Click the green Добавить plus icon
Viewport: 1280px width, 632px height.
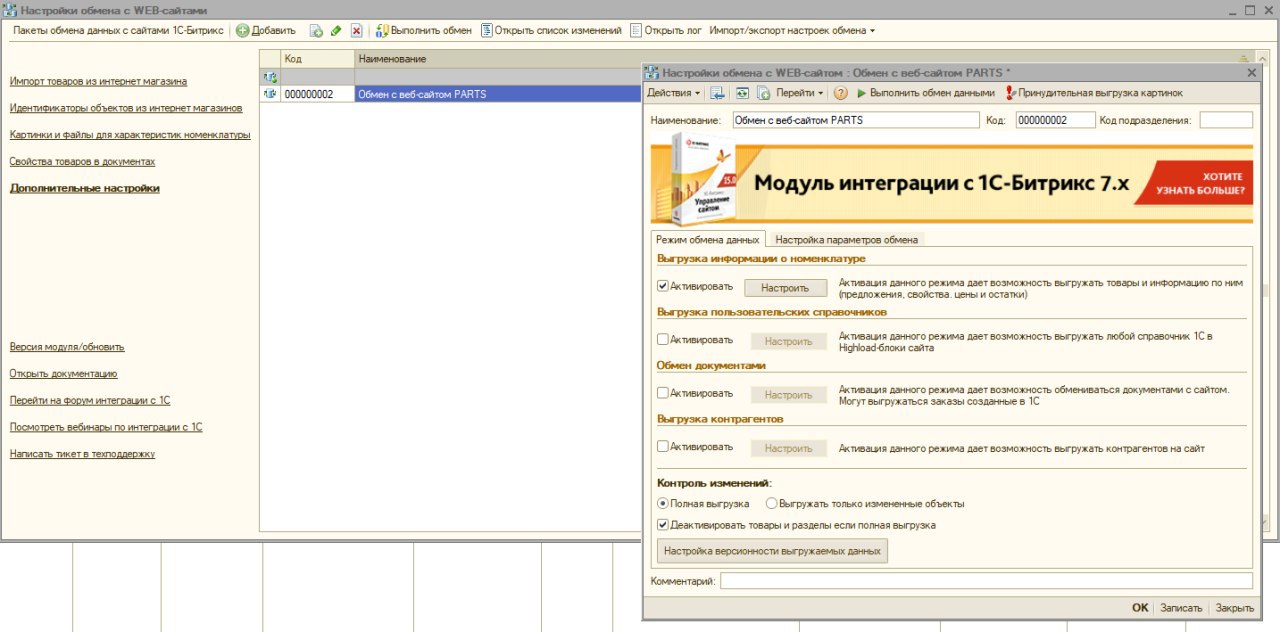(243, 31)
